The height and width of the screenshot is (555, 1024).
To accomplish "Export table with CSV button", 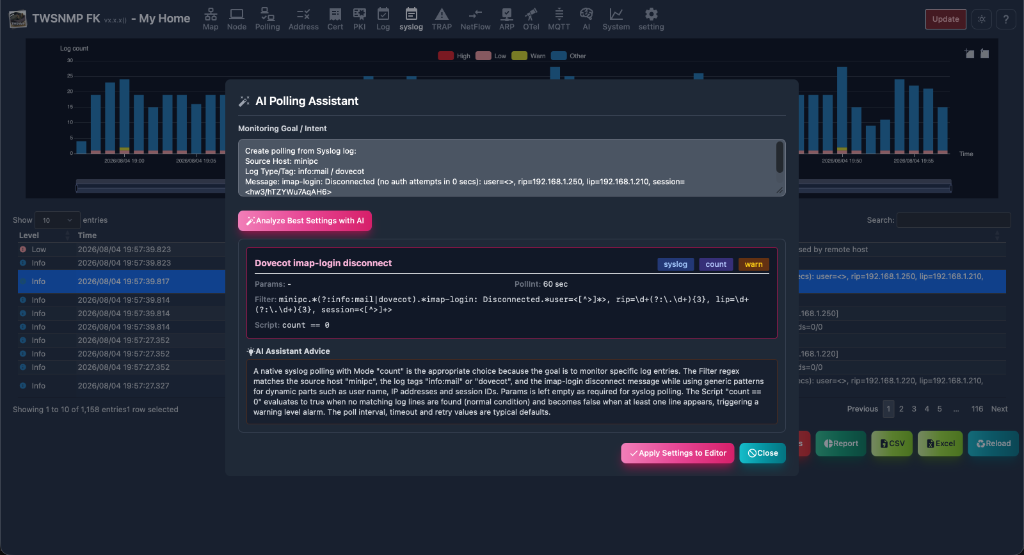I will tap(891, 443).
